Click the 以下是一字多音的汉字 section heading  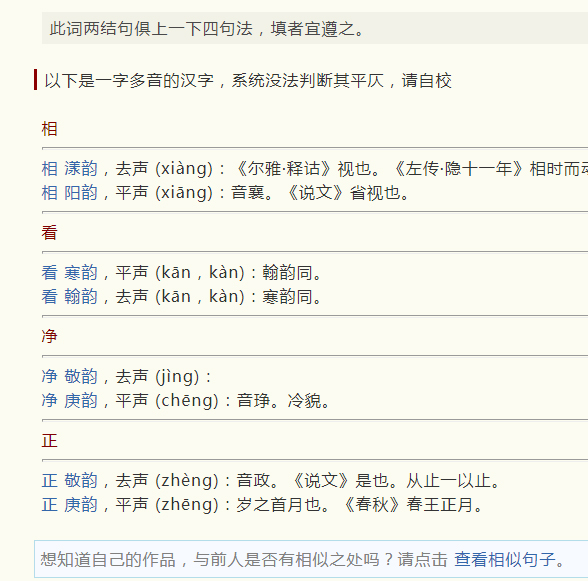(x=248, y=80)
